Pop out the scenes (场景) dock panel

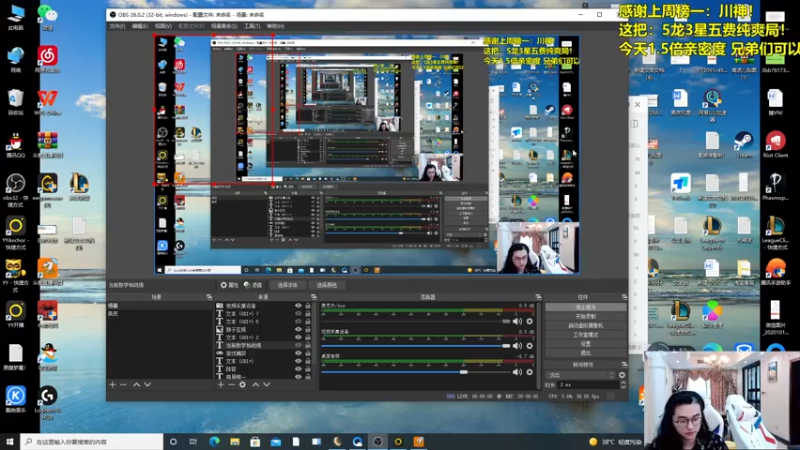tap(209, 296)
